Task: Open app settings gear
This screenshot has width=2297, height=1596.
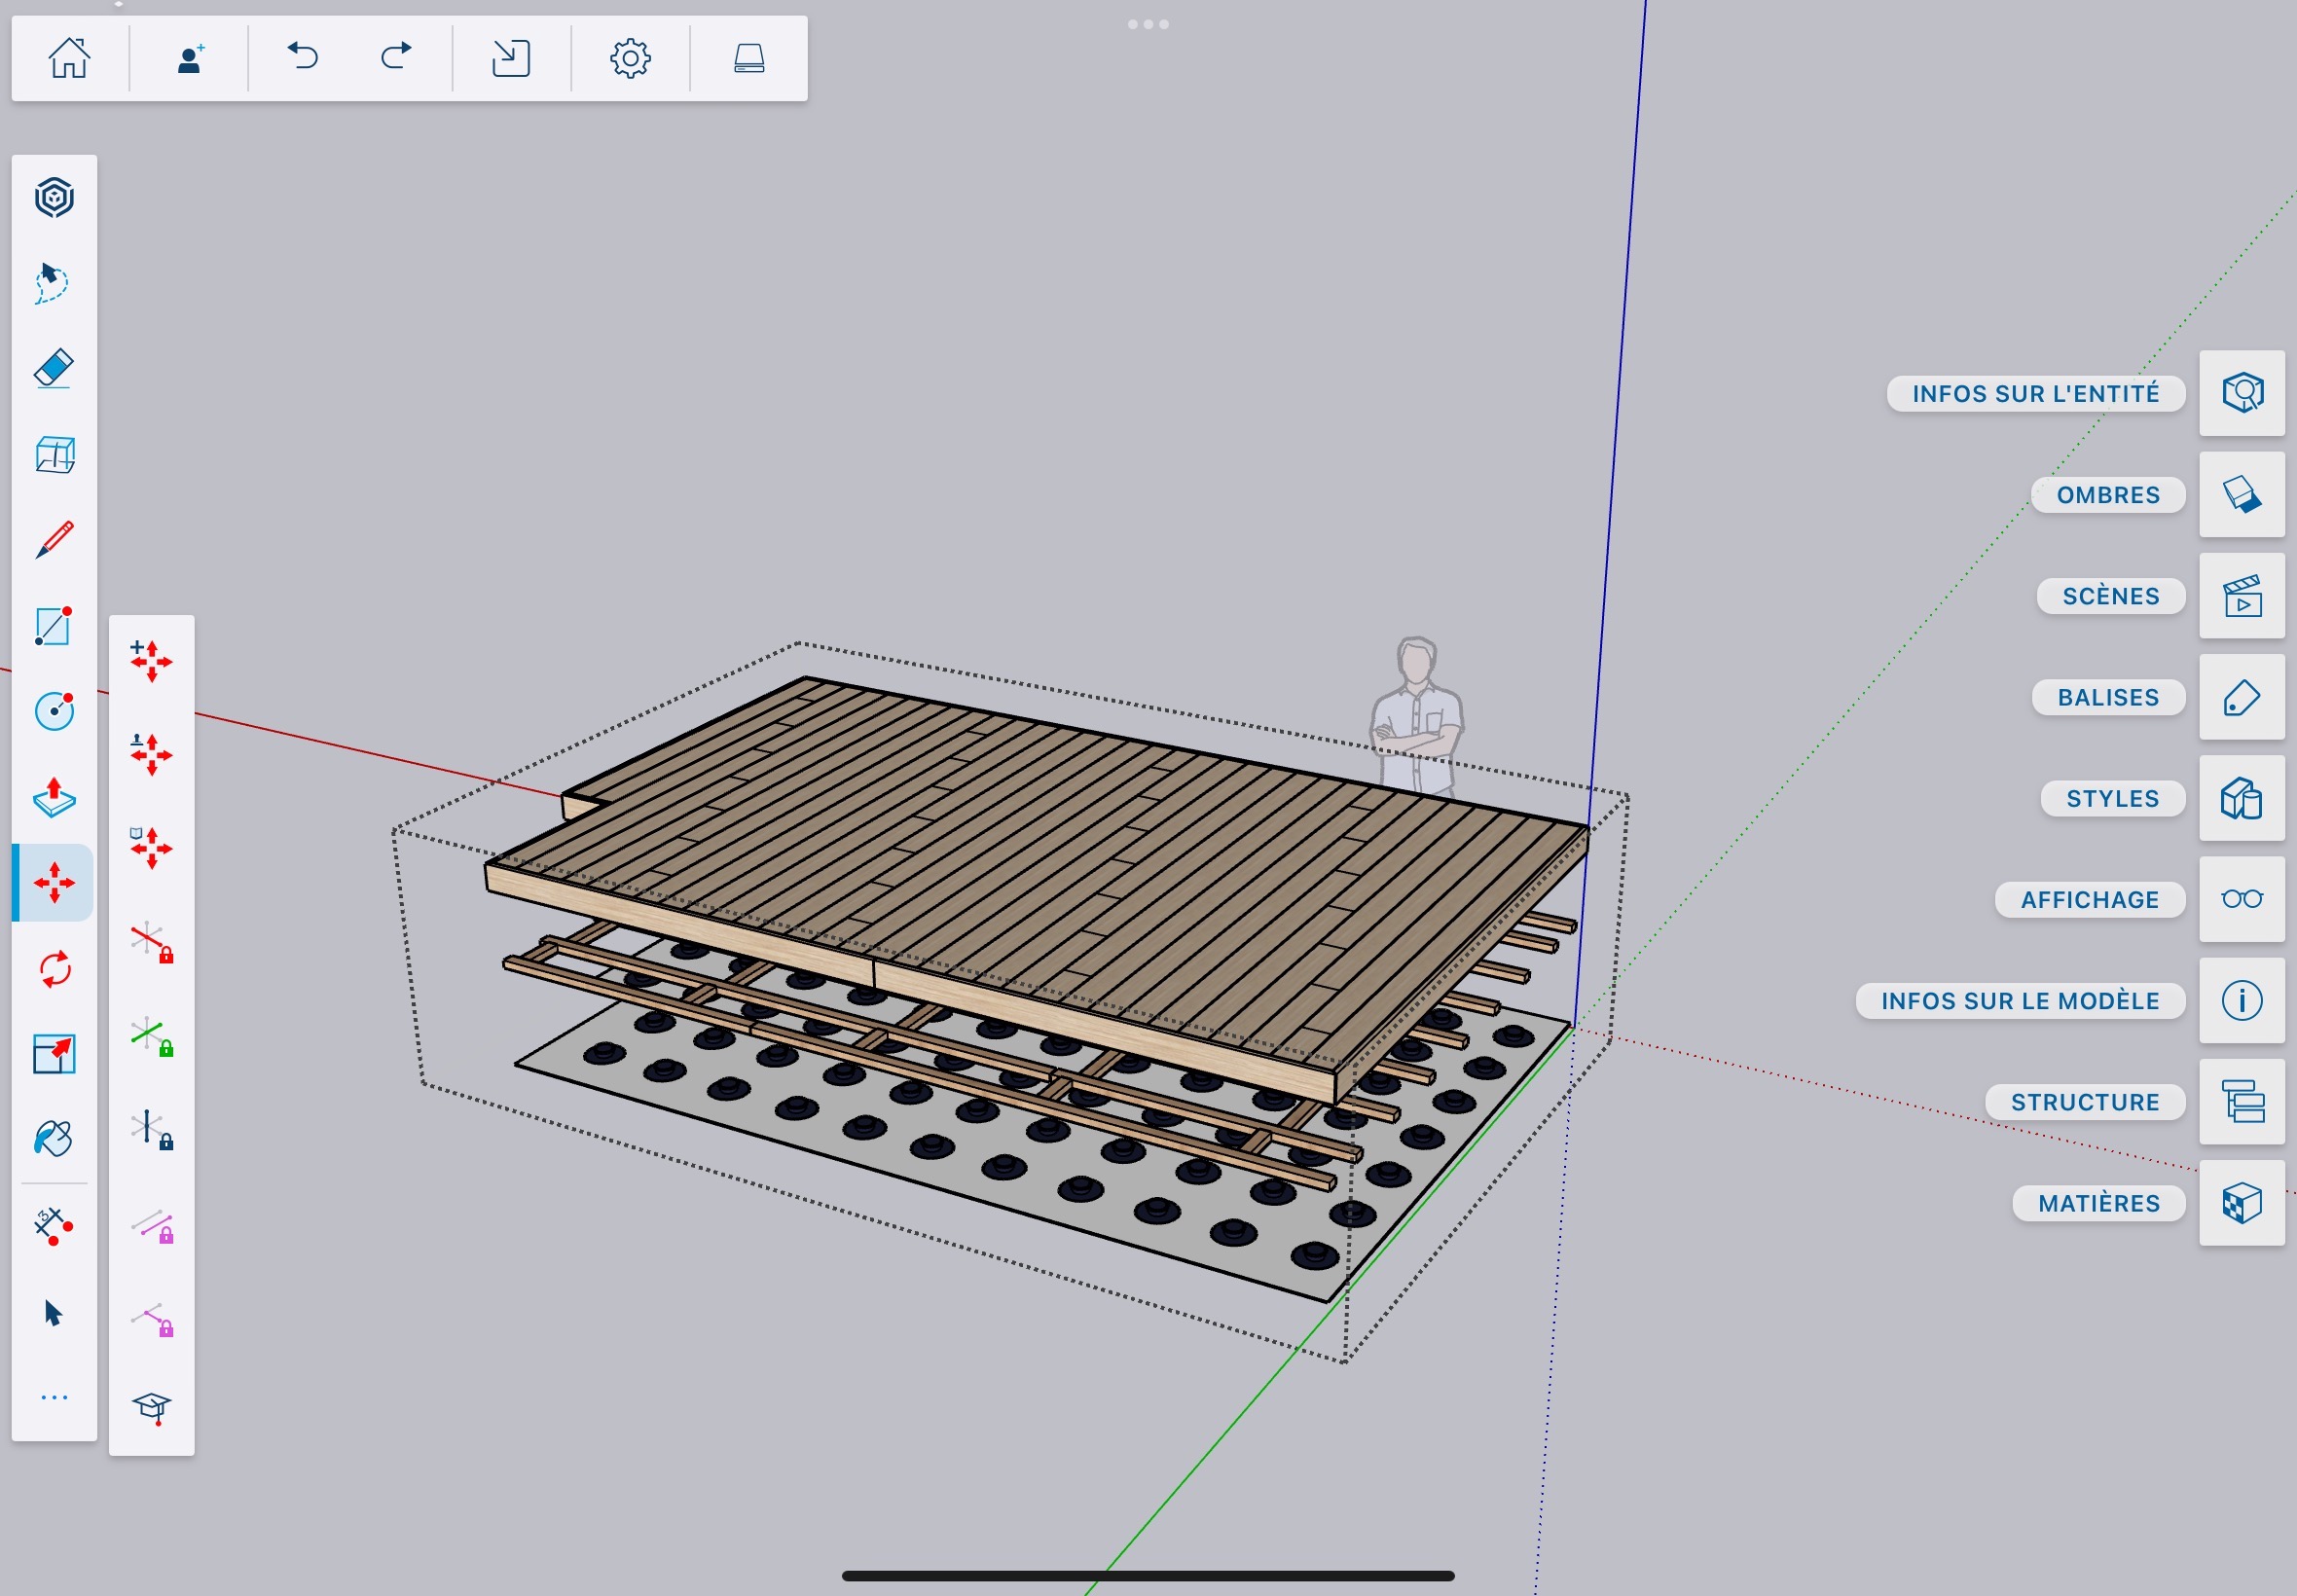Action: 630,58
